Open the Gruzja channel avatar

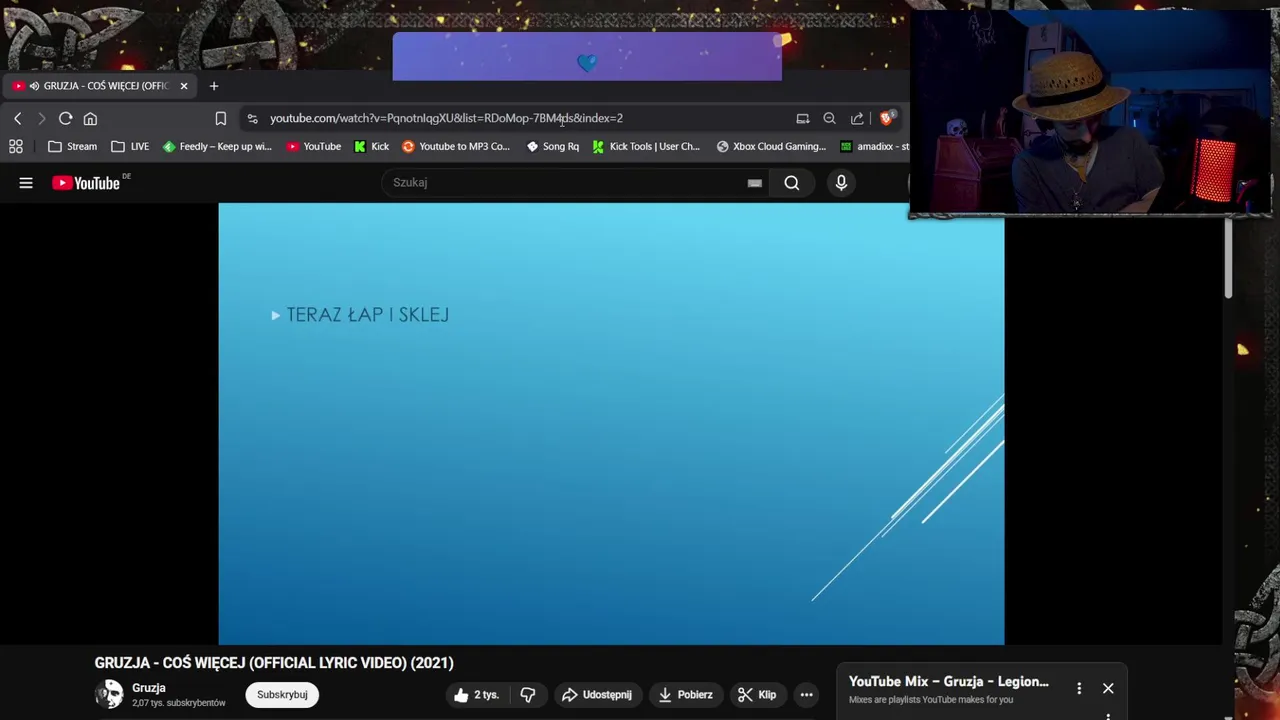point(109,694)
